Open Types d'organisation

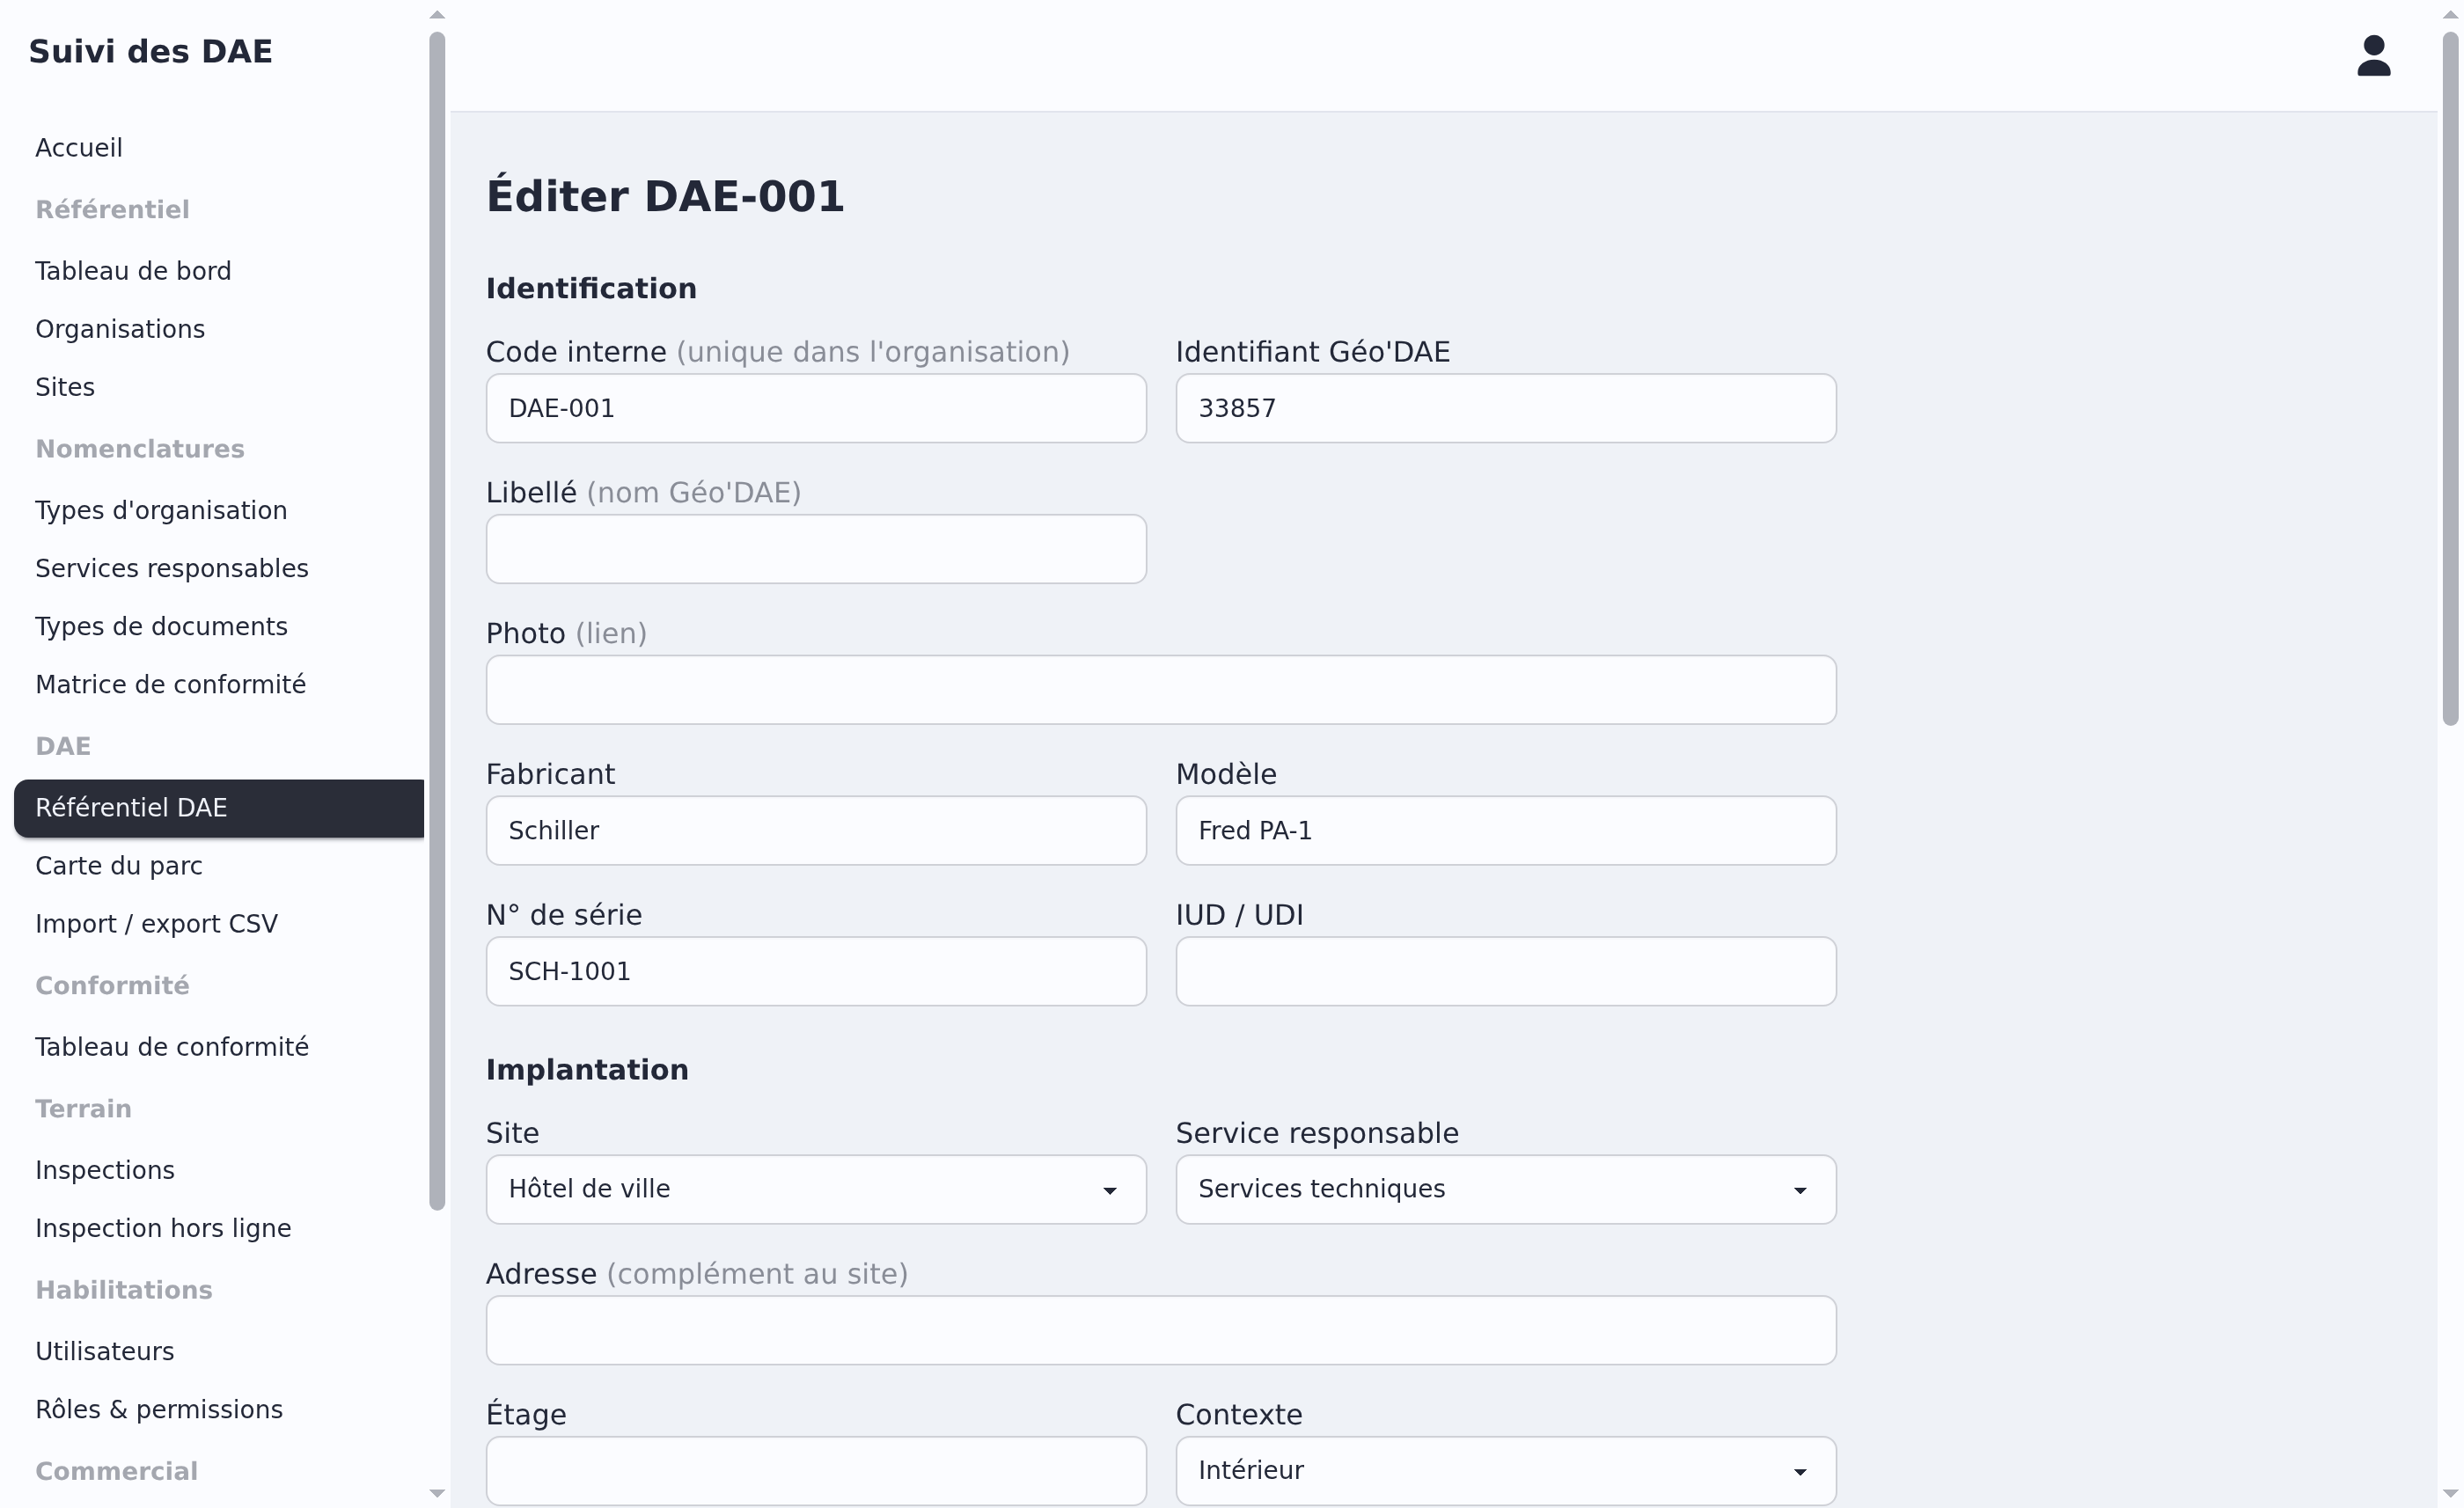(x=219, y=510)
